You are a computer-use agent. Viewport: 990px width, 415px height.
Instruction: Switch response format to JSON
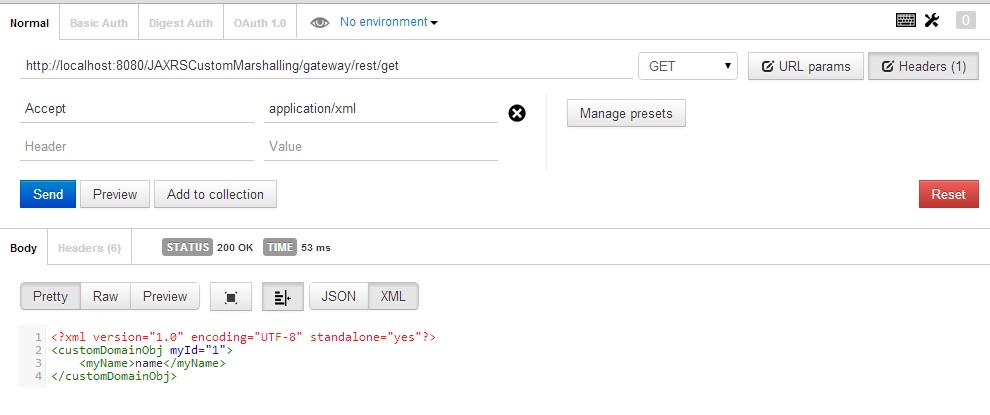pos(339,296)
